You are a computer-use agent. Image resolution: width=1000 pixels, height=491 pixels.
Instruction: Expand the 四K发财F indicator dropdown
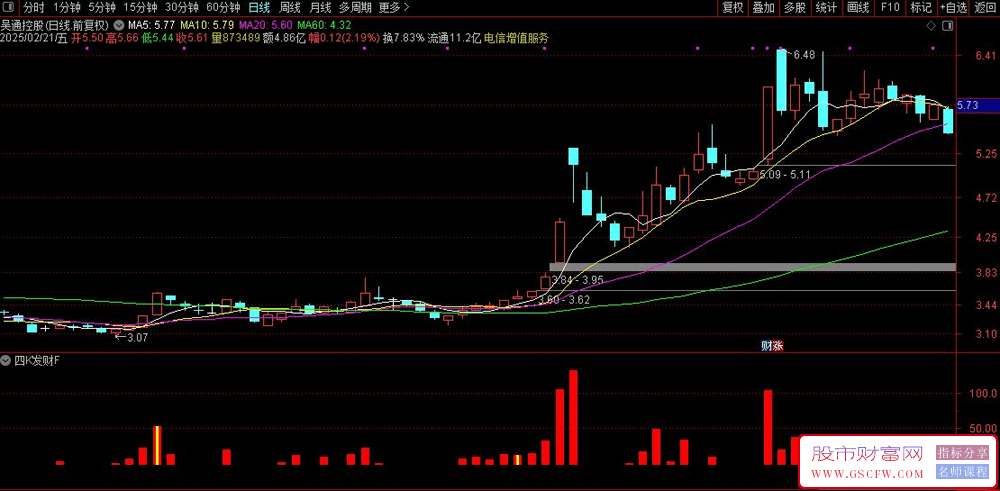[x=7, y=360]
